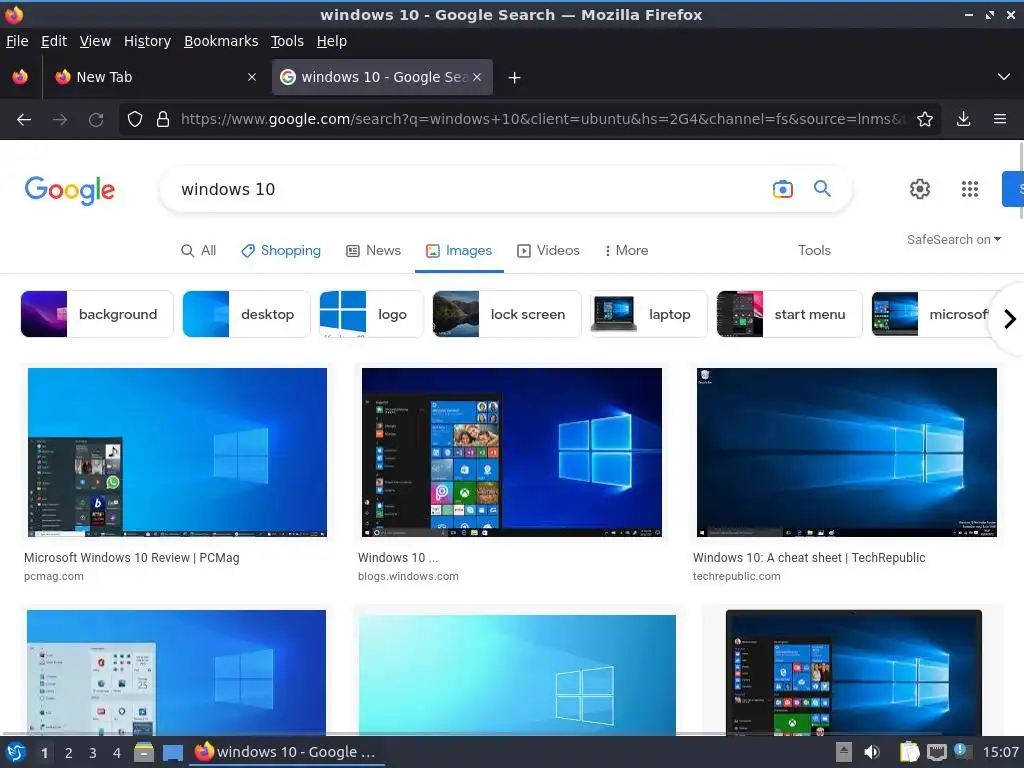Open the View menu
Screen dimensions: 1024x768
(x=95, y=41)
